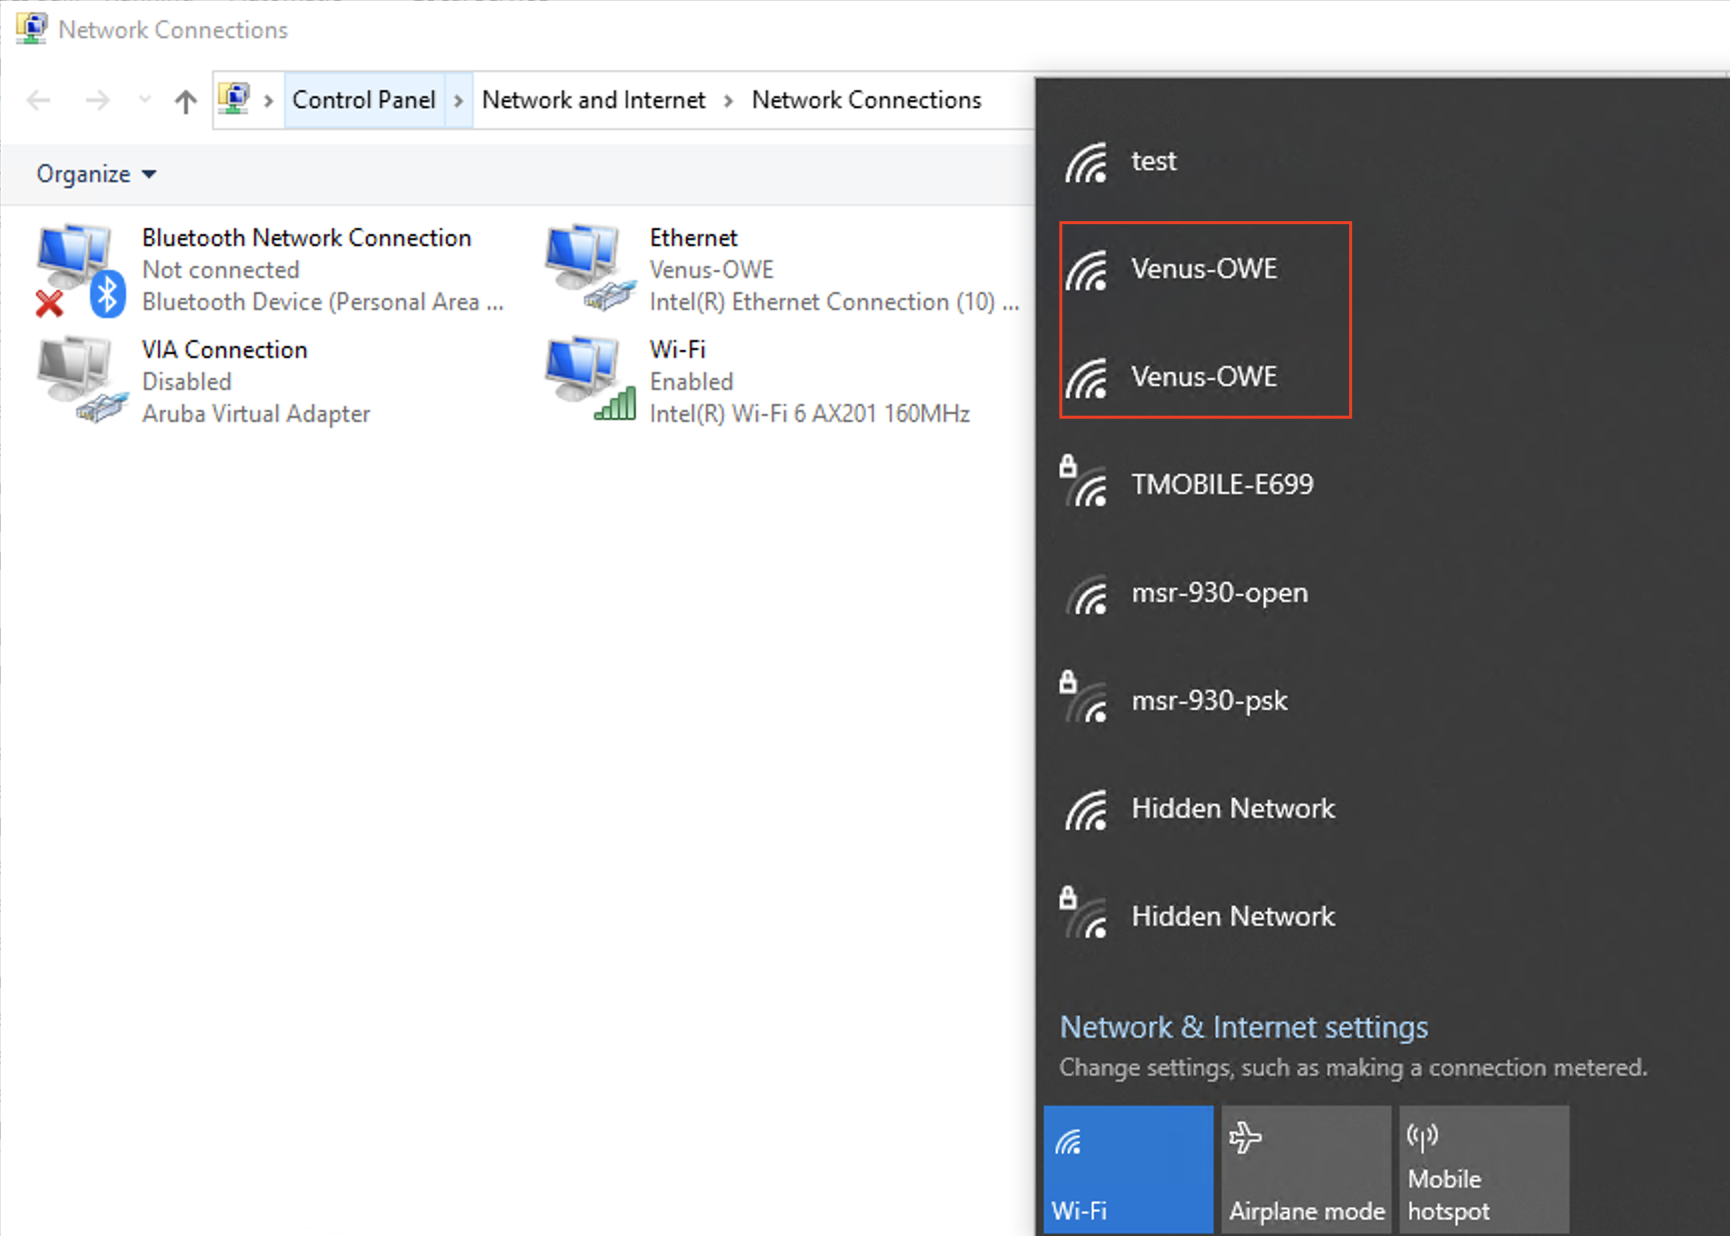The height and width of the screenshot is (1236, 1730).
Task: Open the Ethernet adapter
Action: 693,238
